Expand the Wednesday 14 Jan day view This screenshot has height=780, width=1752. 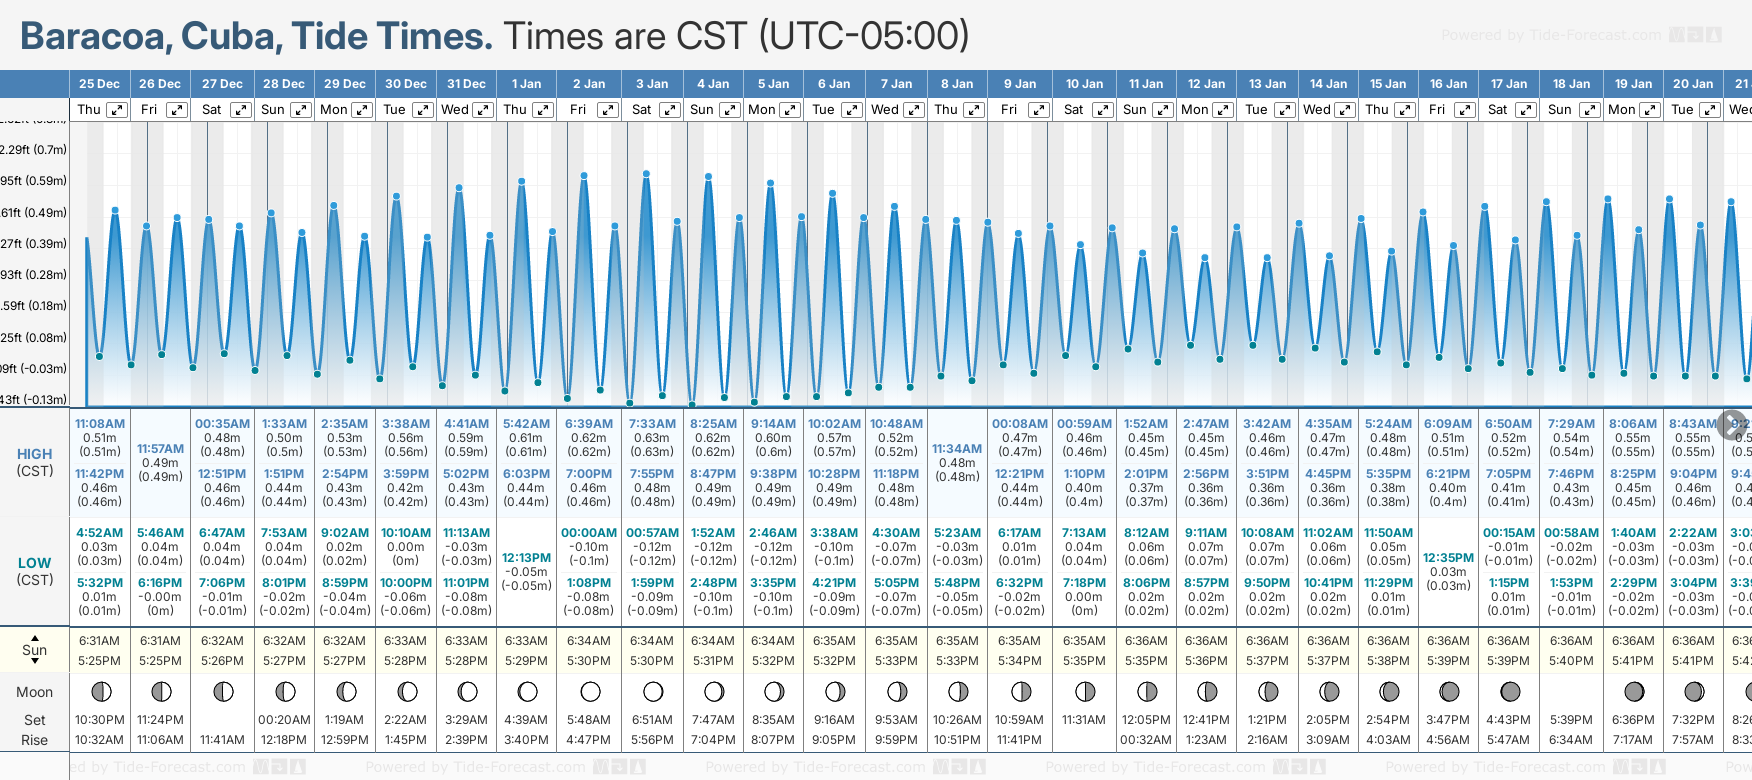[x=1345, y=110]
